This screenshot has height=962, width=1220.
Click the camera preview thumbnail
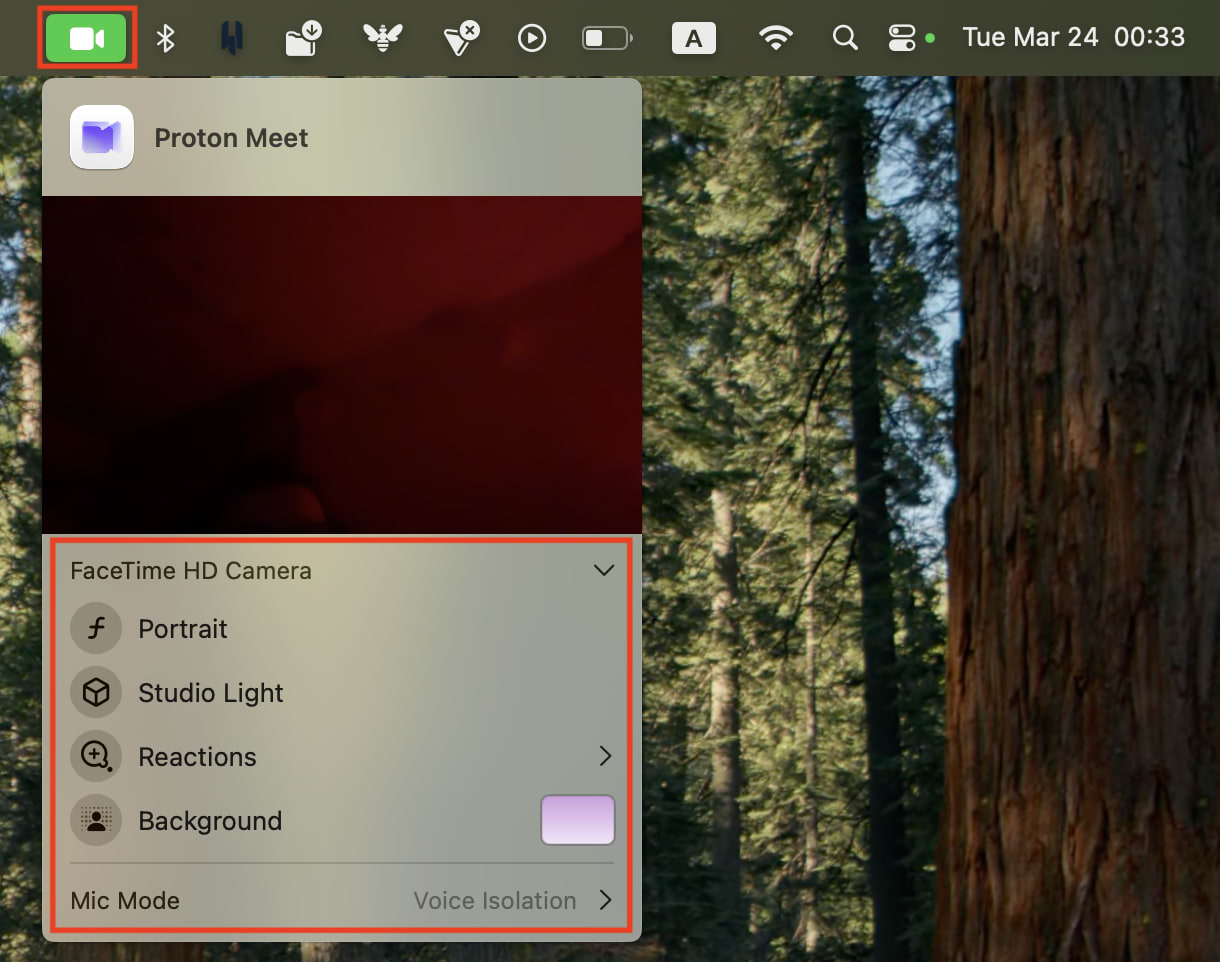click(x=342, y=365)
